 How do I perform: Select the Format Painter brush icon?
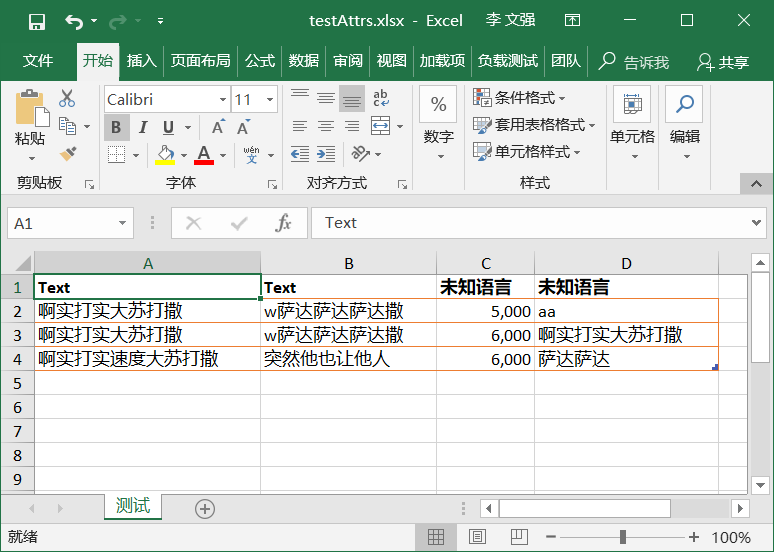tap(67, 153)
